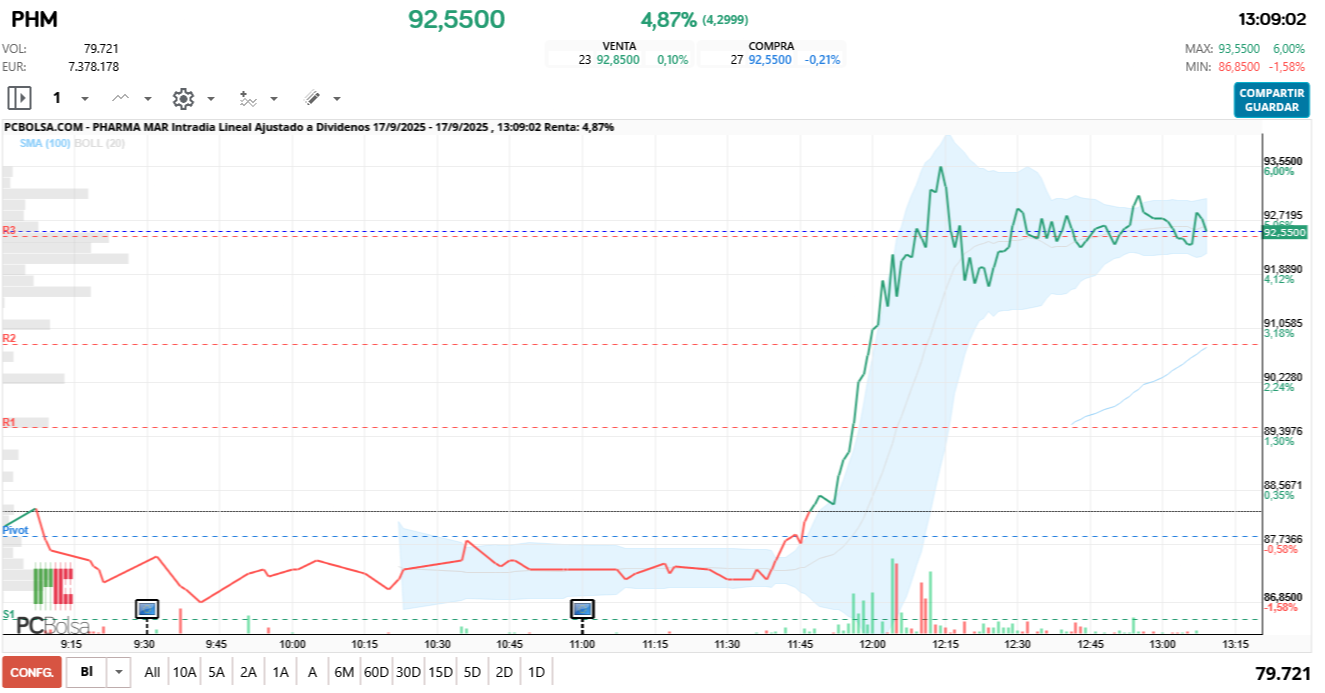Expand the chart type dropdown arrow
Screen dimensions: 1325x693
click(x=148, y=99)
